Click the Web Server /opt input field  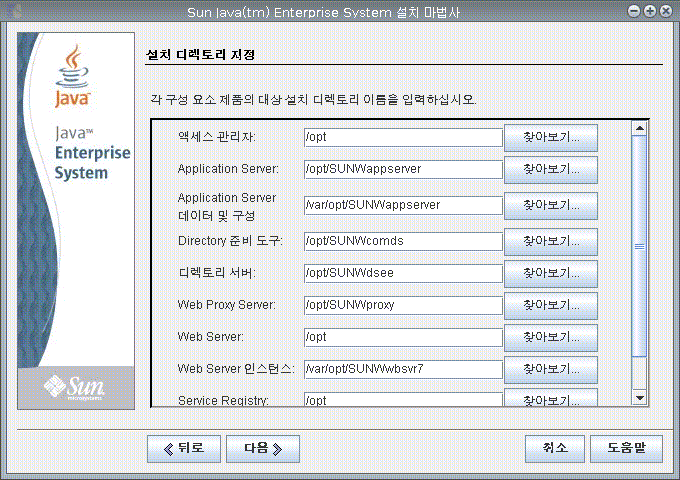pos(403,337)
